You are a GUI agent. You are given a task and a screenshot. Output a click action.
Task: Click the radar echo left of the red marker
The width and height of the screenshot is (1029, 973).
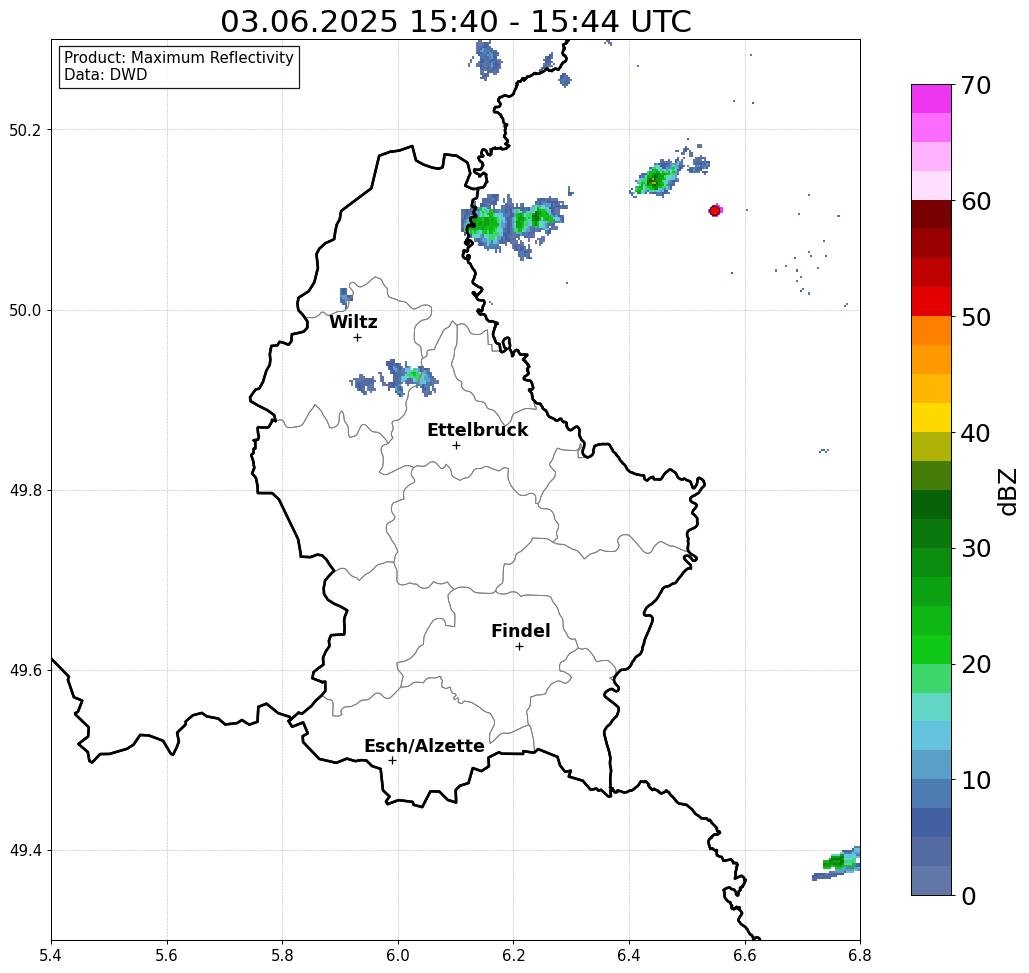point(658,177)
